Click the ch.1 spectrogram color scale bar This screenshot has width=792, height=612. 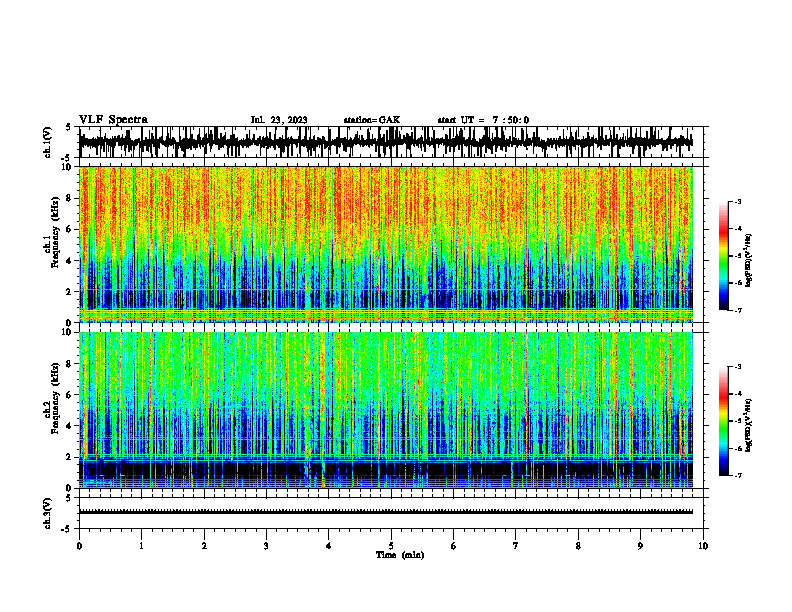coord(723,256)
